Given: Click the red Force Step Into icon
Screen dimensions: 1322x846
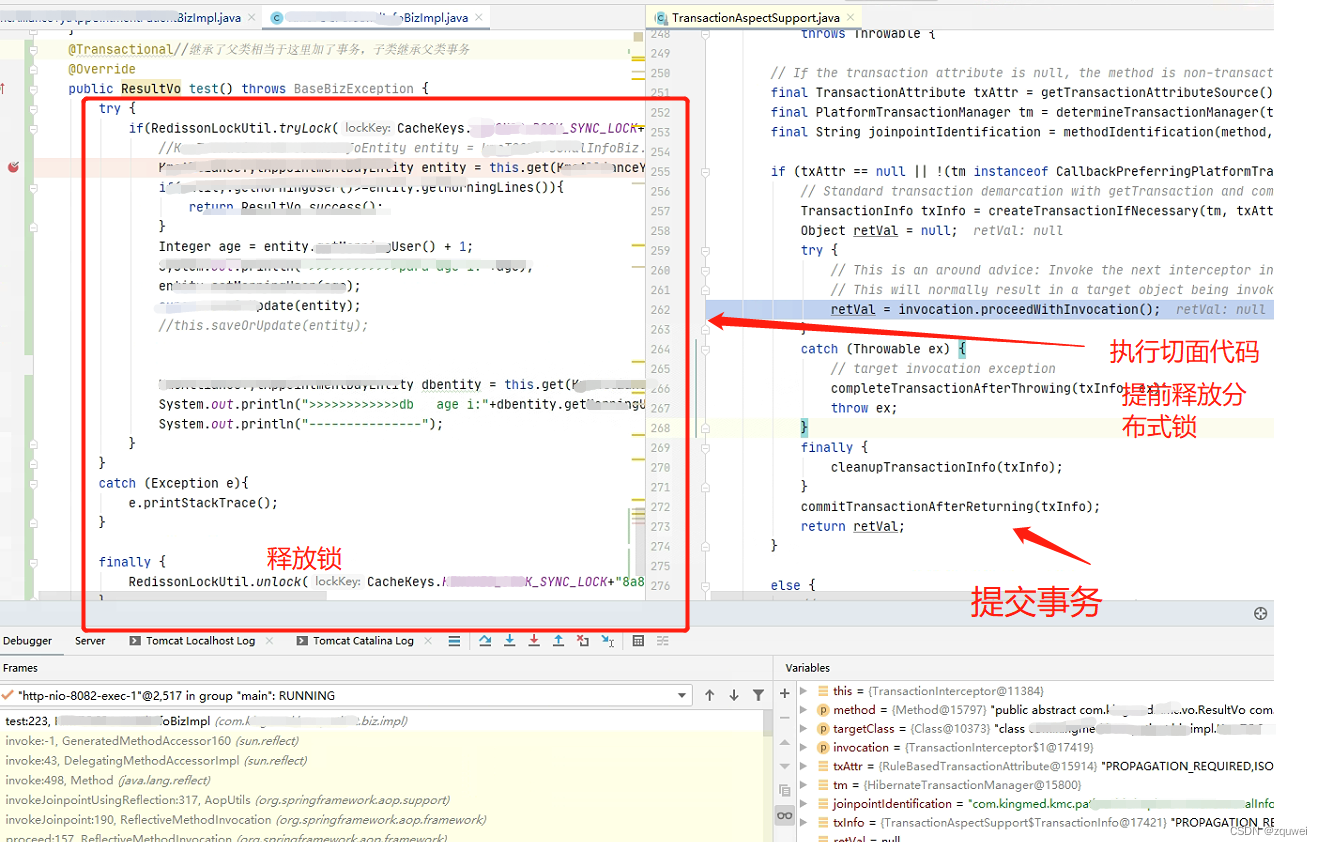Looking at the screenshot, I should pyautogui.click(x=534, y=641).
